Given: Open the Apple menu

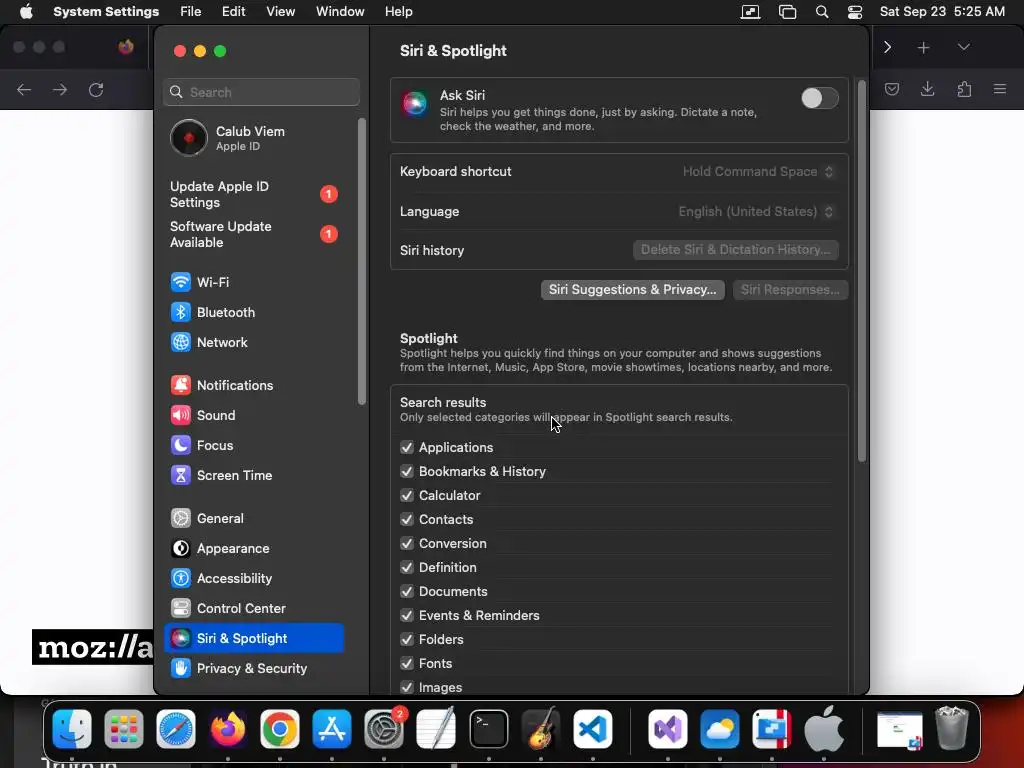Looking at the screenshot, I should [26, 12].
